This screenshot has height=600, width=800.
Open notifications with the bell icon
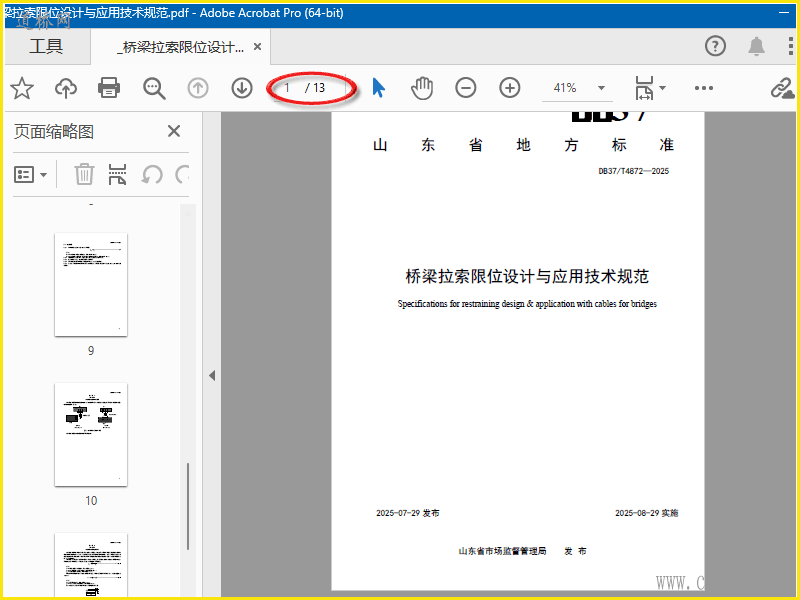[x=756, y=46]
